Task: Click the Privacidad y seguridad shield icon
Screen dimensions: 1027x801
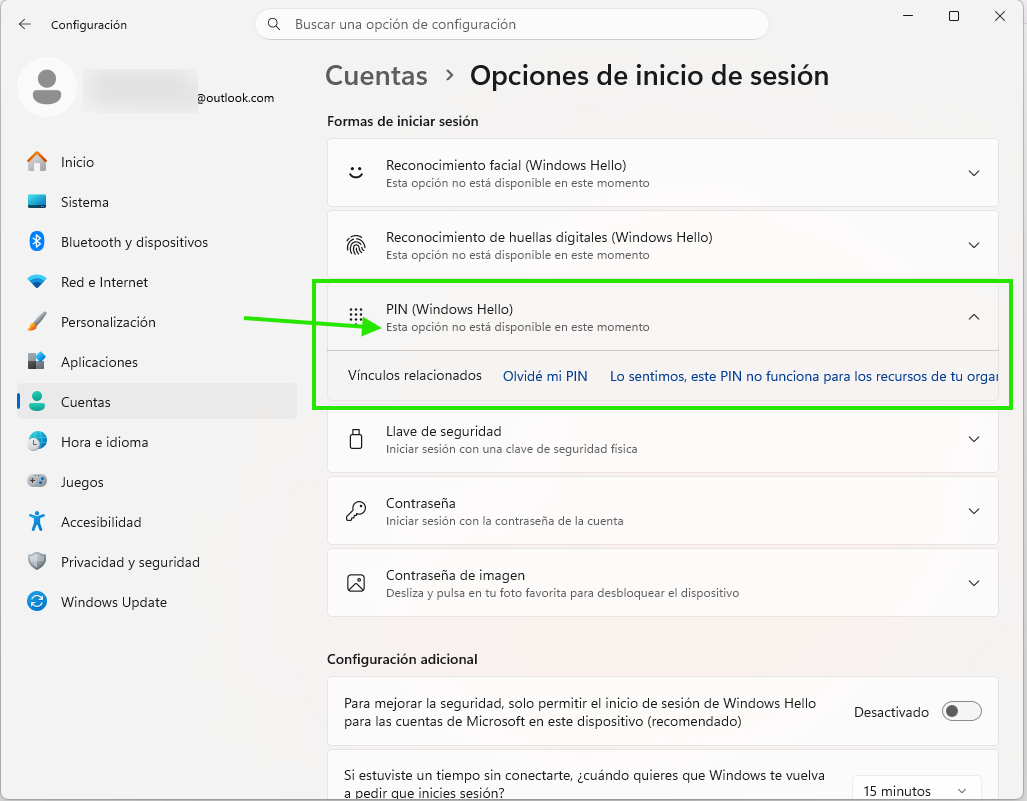Action: pos(37,561)
